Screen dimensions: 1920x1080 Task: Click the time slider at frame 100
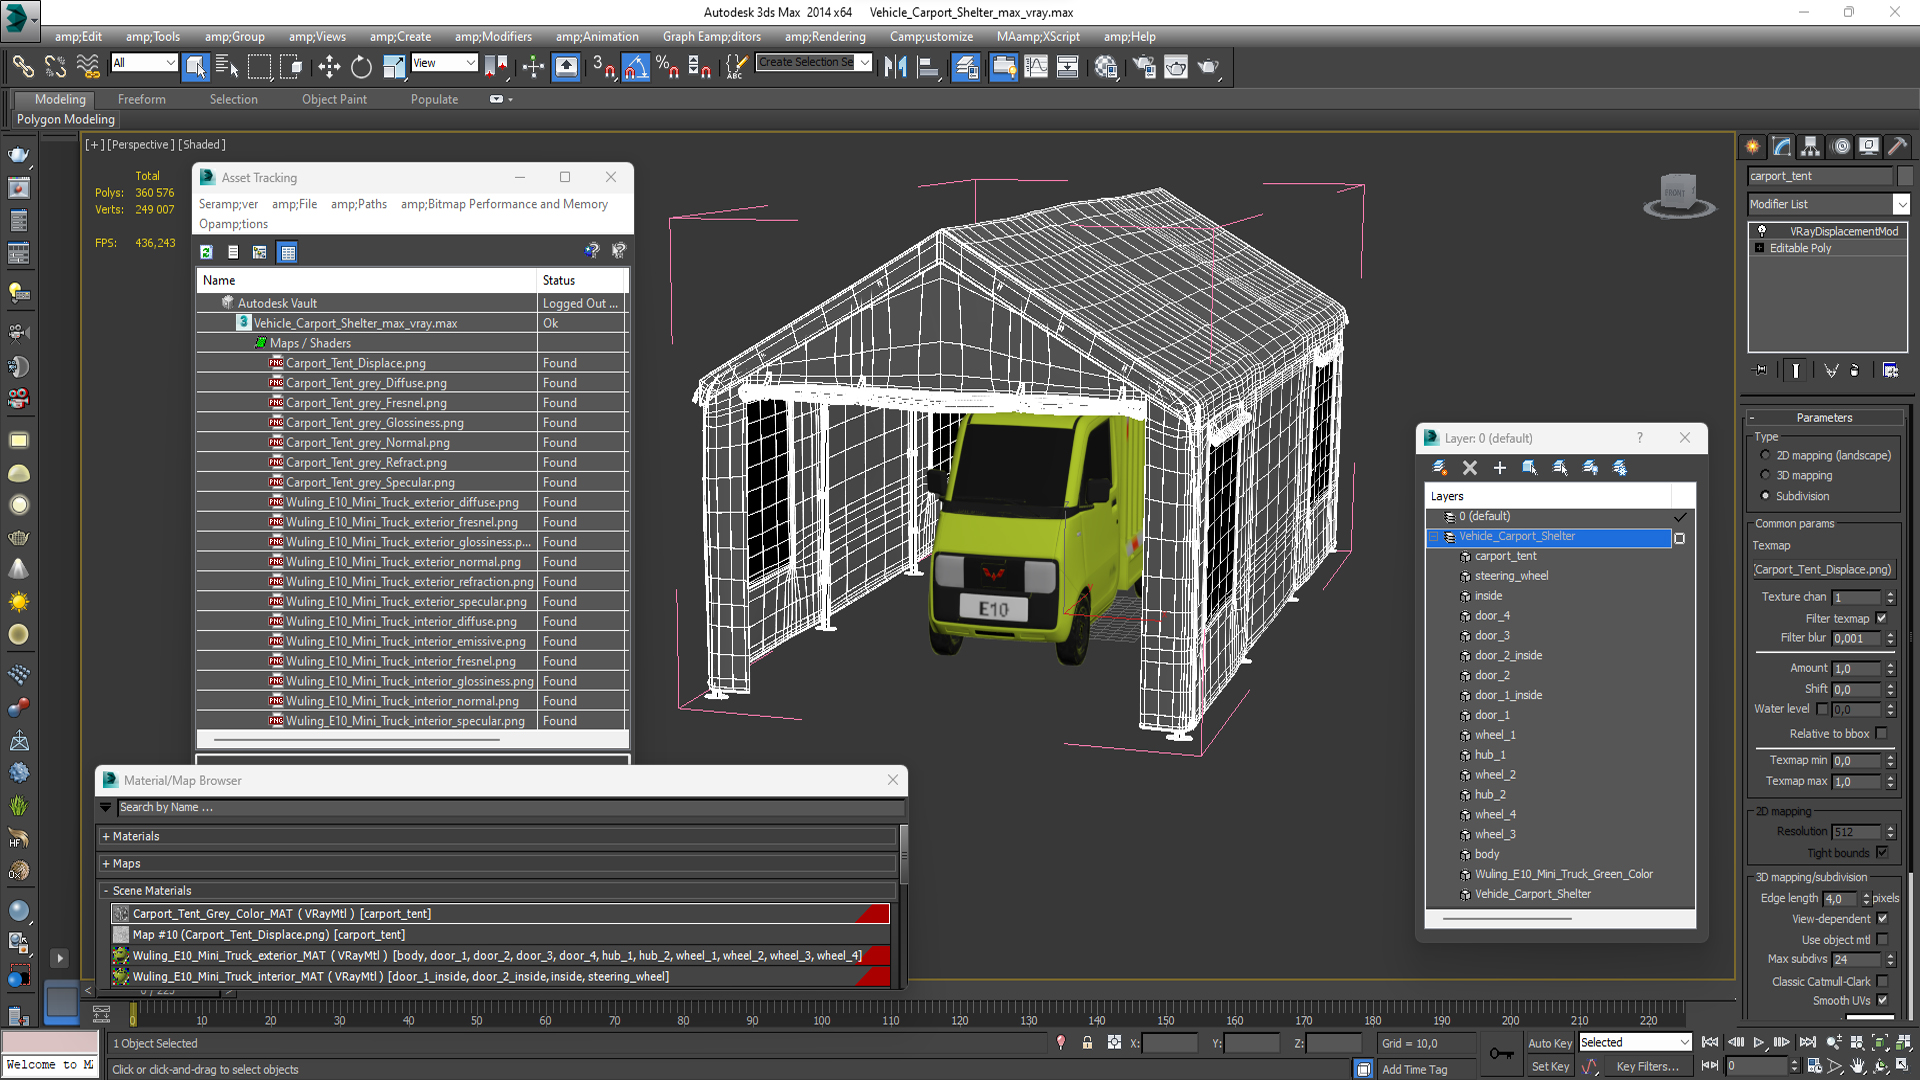coord(821,1014)
